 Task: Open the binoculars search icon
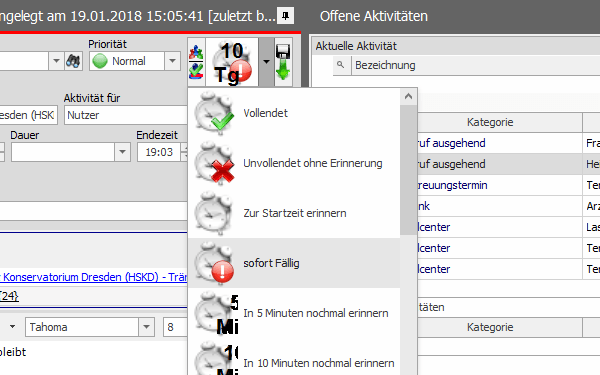[x=73, y=61]
